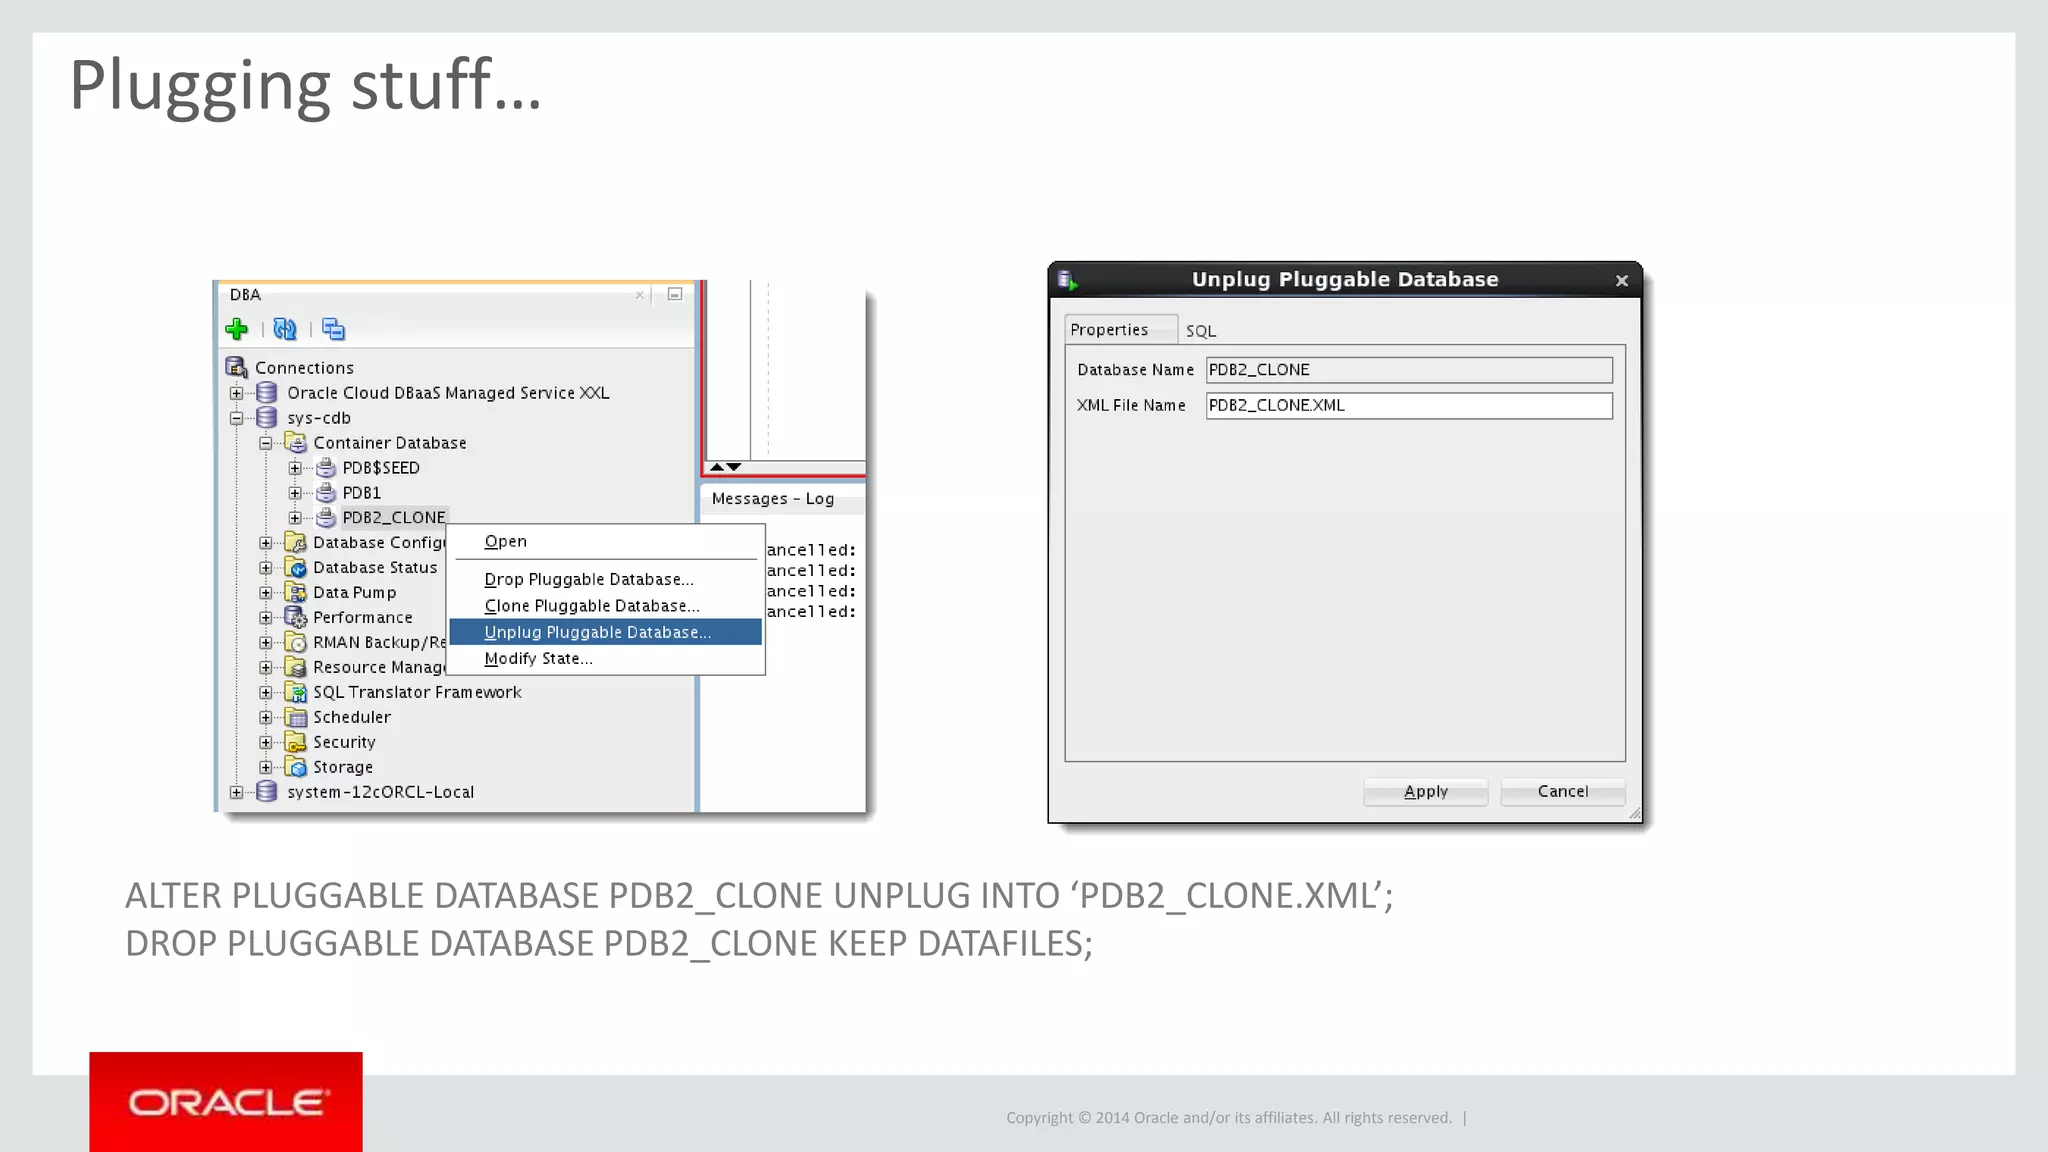
Task: Collapse the Container Database node
Action: 266,443
